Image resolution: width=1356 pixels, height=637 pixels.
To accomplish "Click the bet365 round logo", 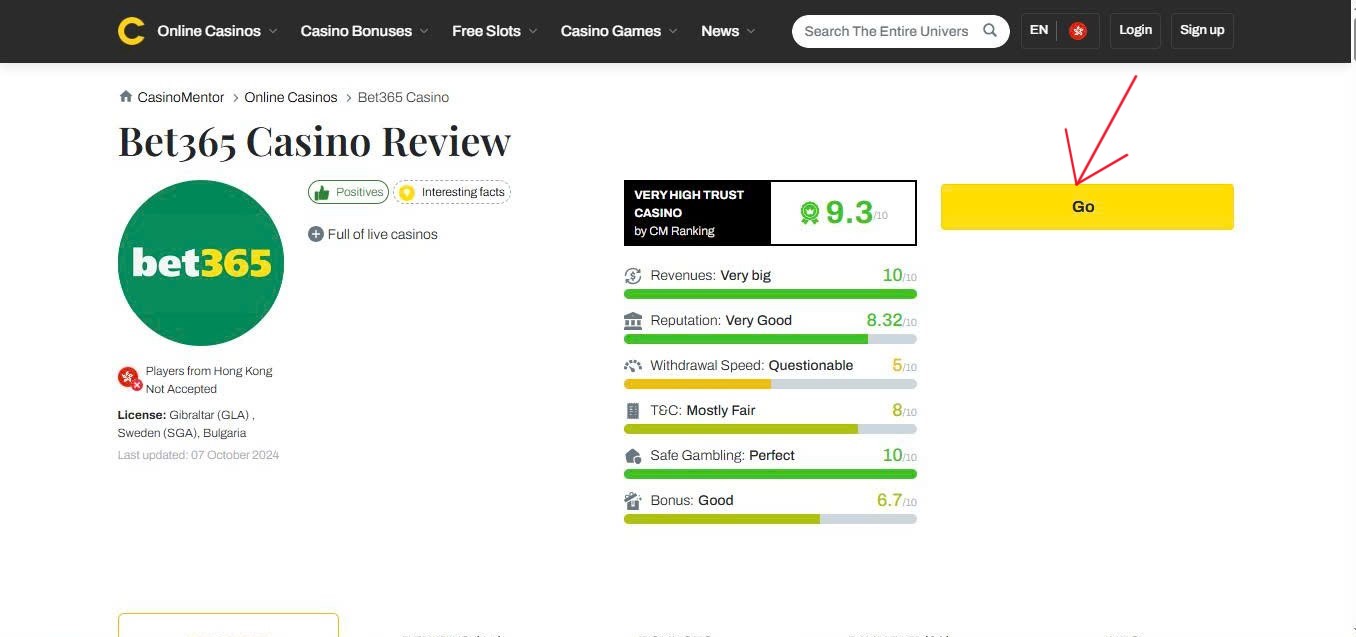I will pyautogui.click(x=201, y=263).
